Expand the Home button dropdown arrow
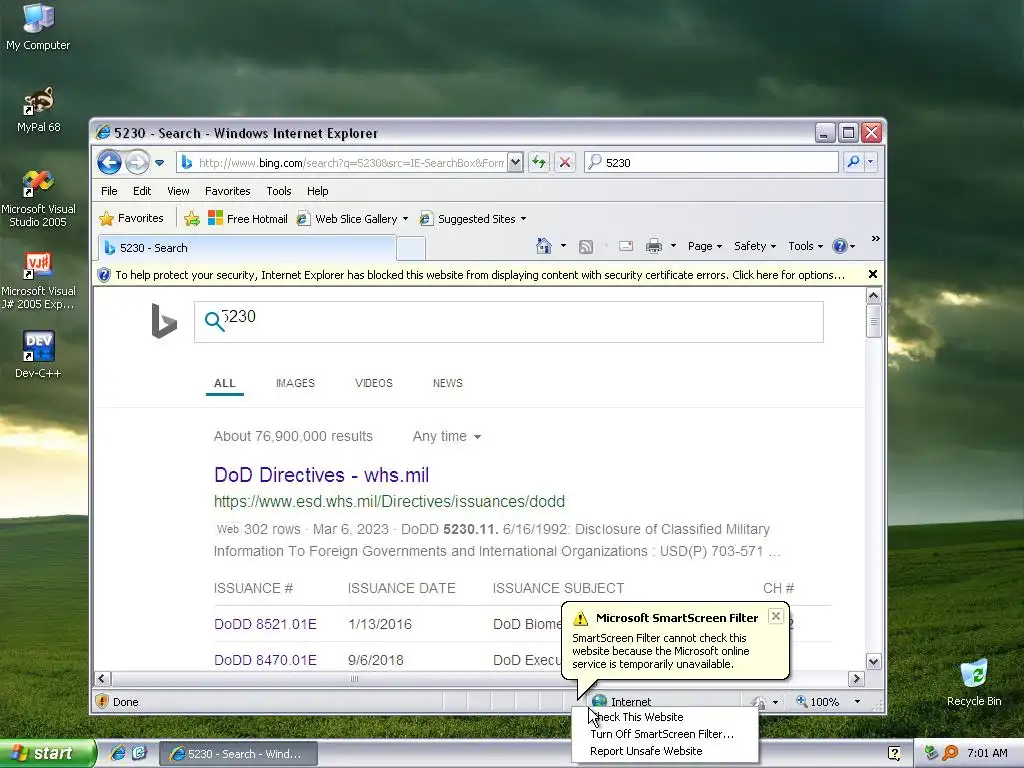This screenshot has width=1024, height=768. [x=564, y=246]
